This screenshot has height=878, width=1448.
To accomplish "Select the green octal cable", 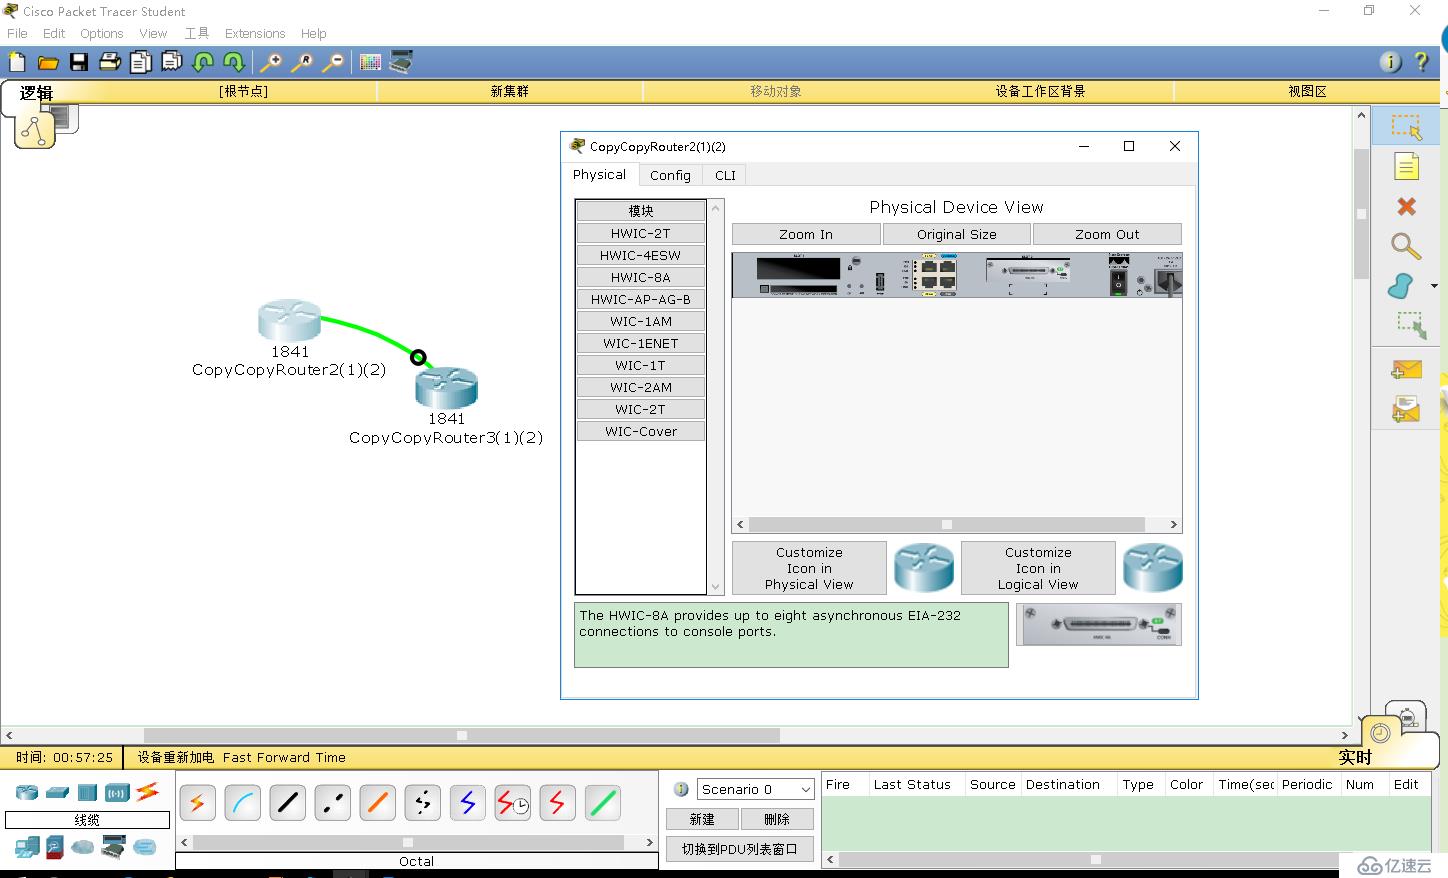I will click(x=603, y=803).
